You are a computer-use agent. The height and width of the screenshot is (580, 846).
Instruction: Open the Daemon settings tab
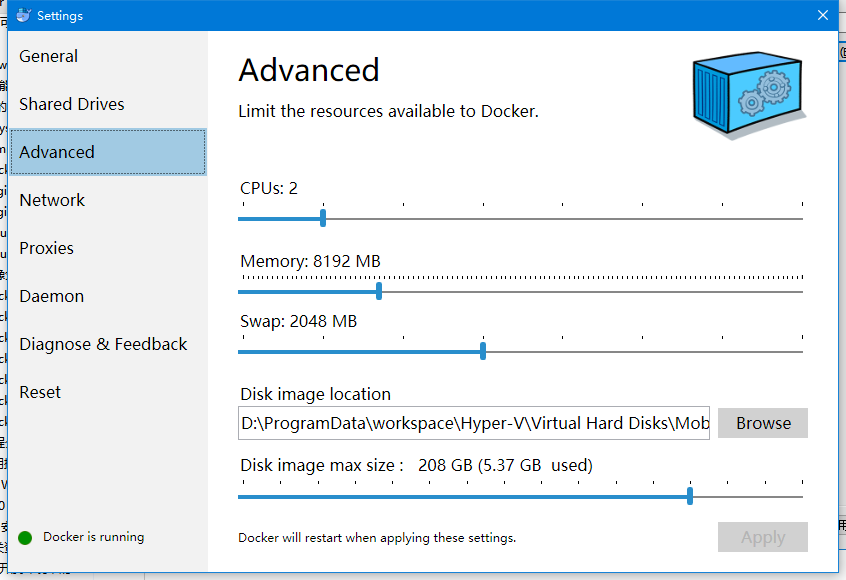tap(108, 296)
